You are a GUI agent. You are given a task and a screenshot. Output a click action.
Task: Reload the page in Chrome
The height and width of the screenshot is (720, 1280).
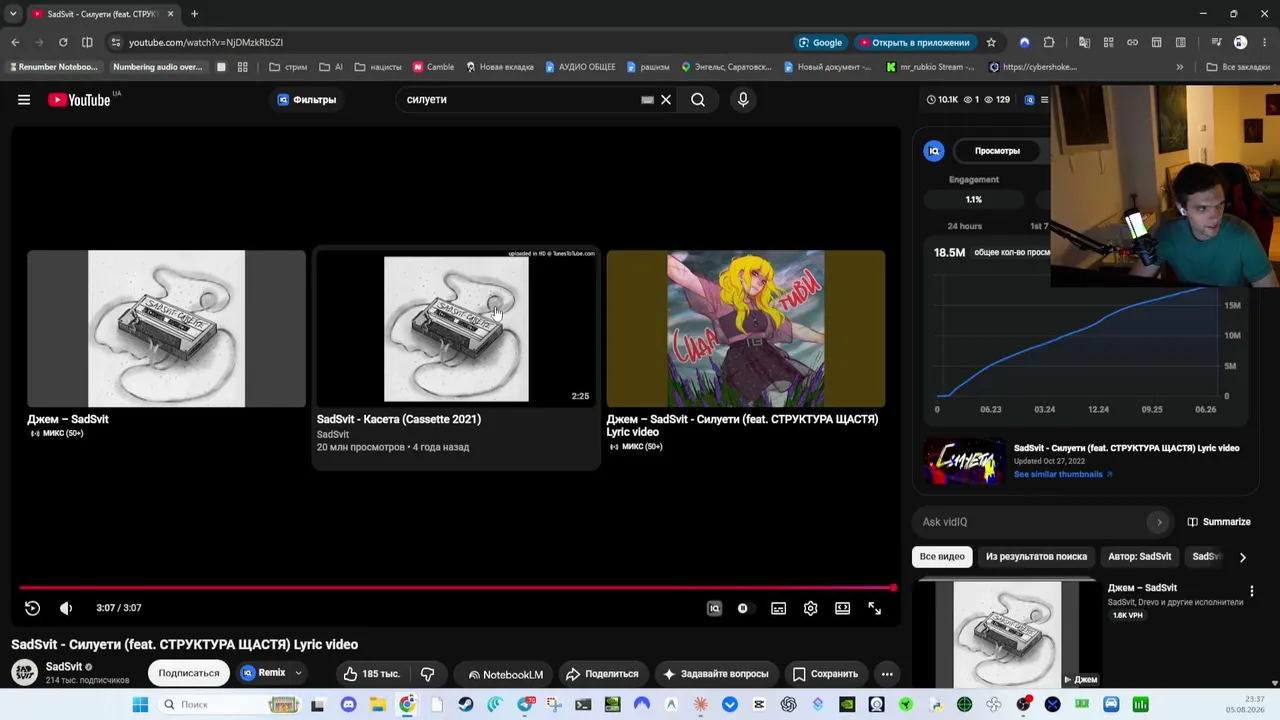click(63, 42)
